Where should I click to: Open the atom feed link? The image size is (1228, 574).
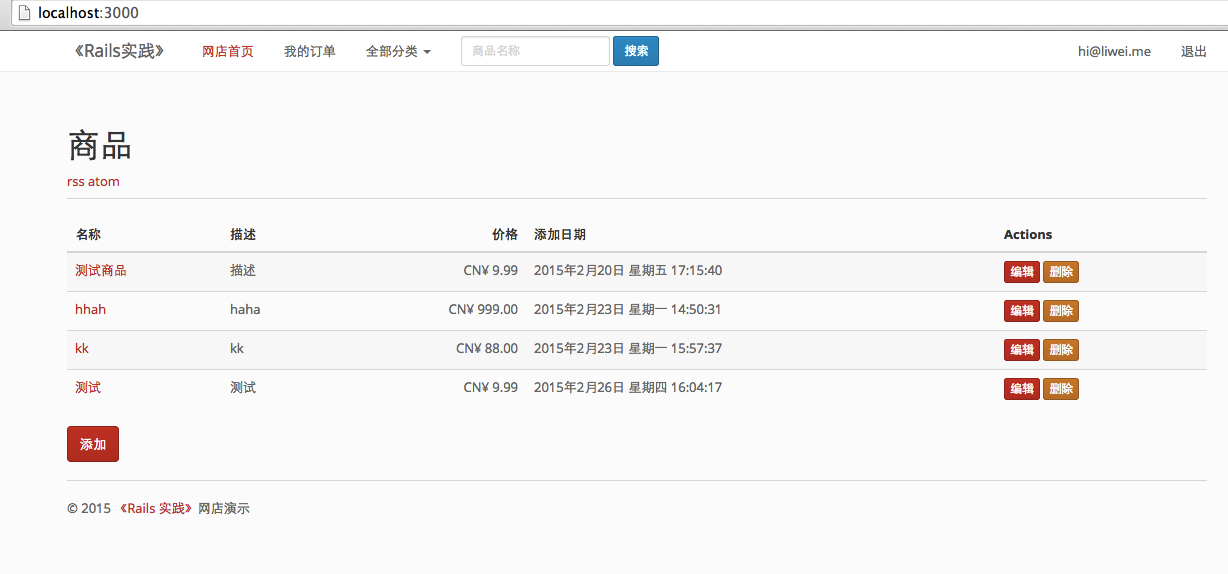(104, 182)
